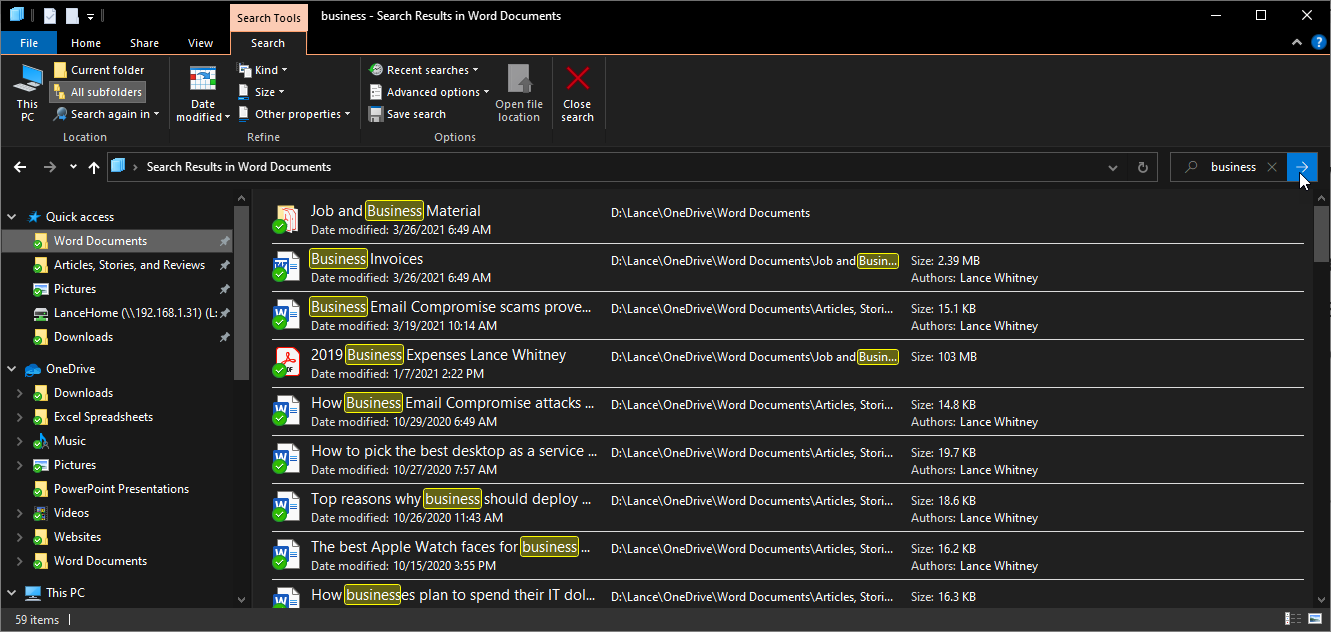Viewport: 1331px width, 632px height.
Task: Open the File menu tab
Action: [x=29, y=43]
